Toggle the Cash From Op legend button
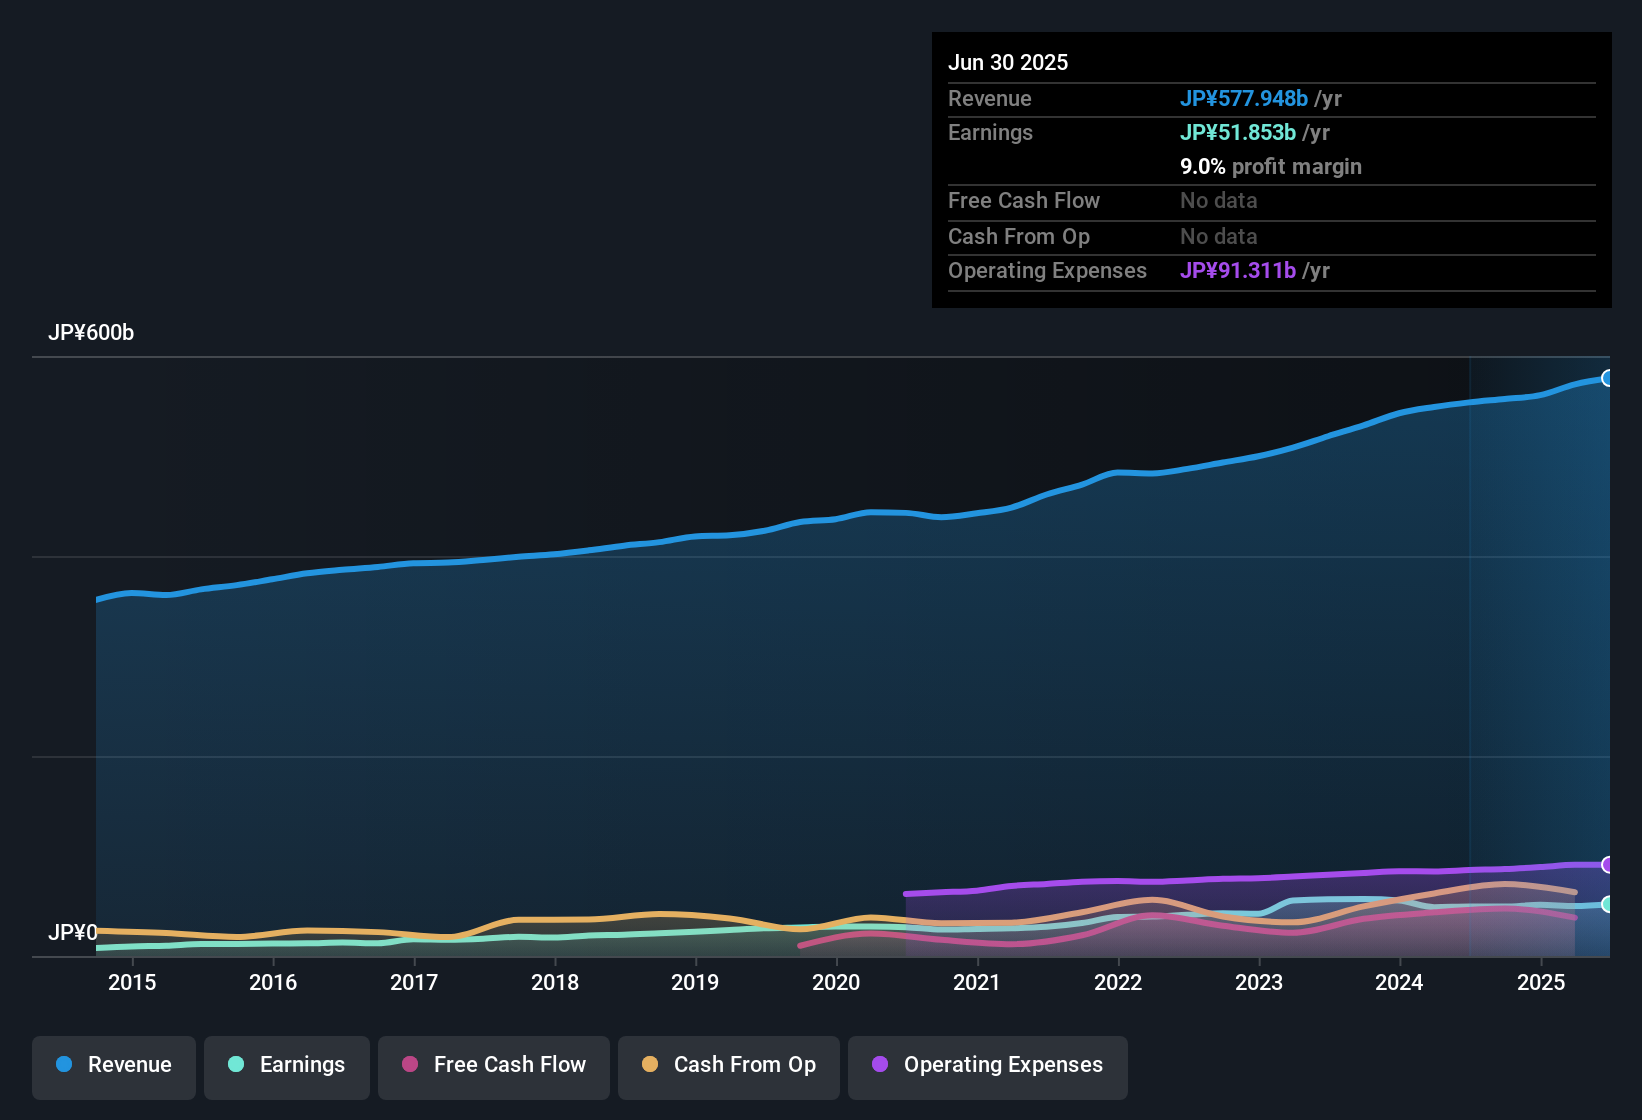The height and width of the screenshot is (1120, 1642). pyautogui.click(x=729, y=1067)
